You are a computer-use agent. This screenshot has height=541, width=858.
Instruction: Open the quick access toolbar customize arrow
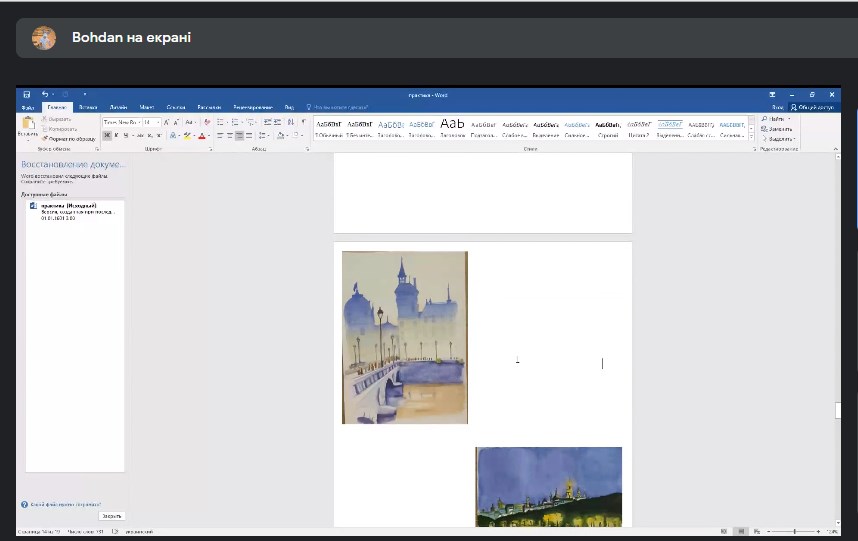pyautogui.click(x=85, y=95)
